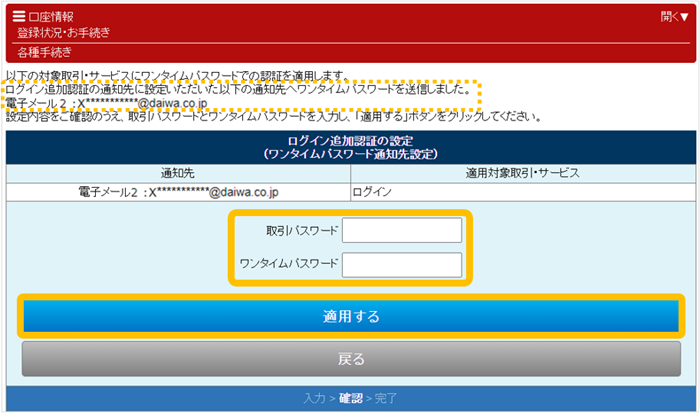Click the 取引パスワード field label
This screenshot has height=413, width=700.
click(302, 231)
